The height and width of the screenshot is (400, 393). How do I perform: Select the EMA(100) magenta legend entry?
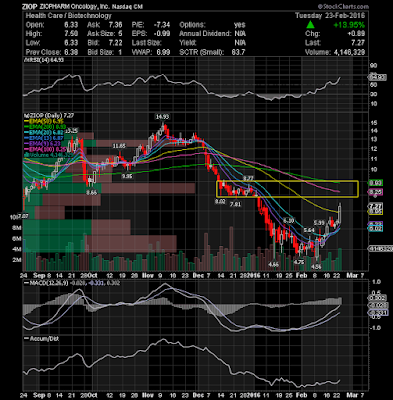[x=44, y=149]
